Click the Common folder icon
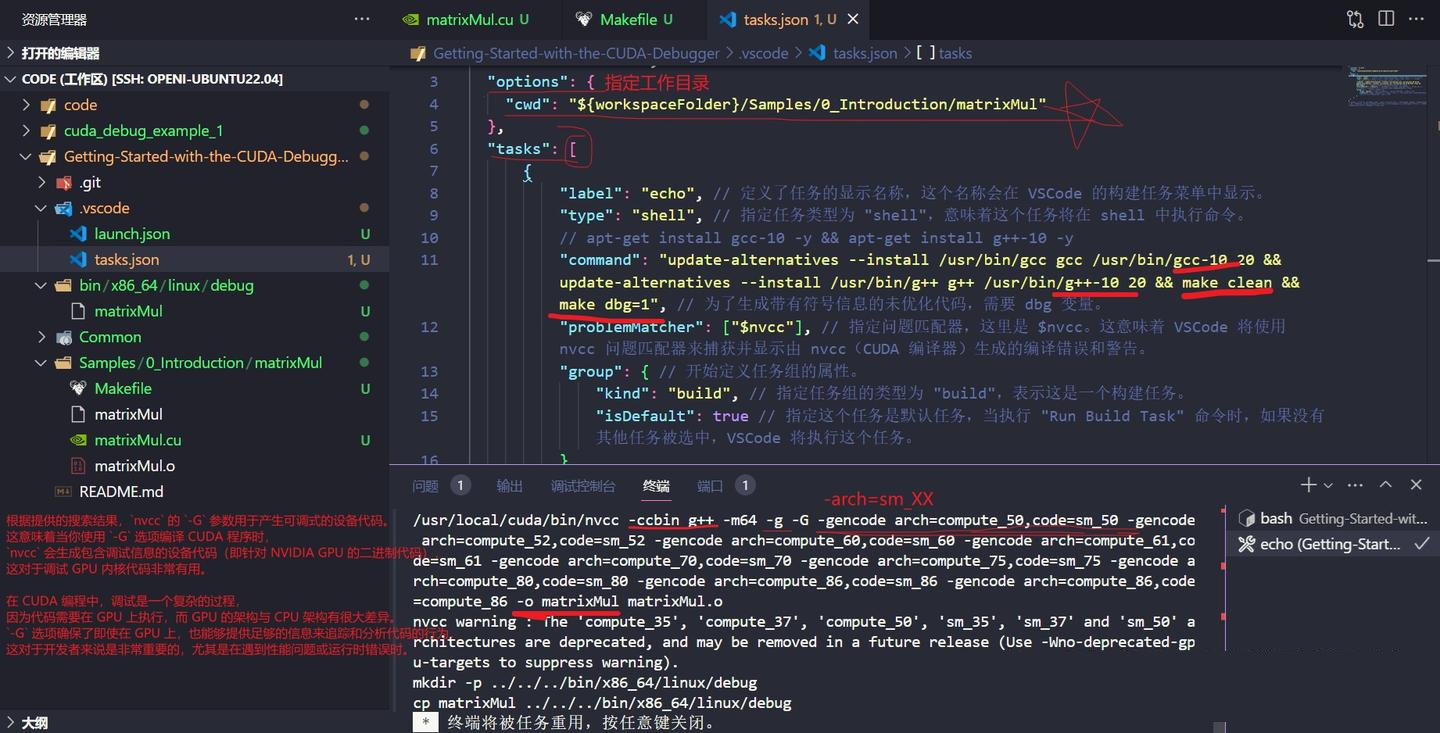1440x733 pixels. coord(63,337)
